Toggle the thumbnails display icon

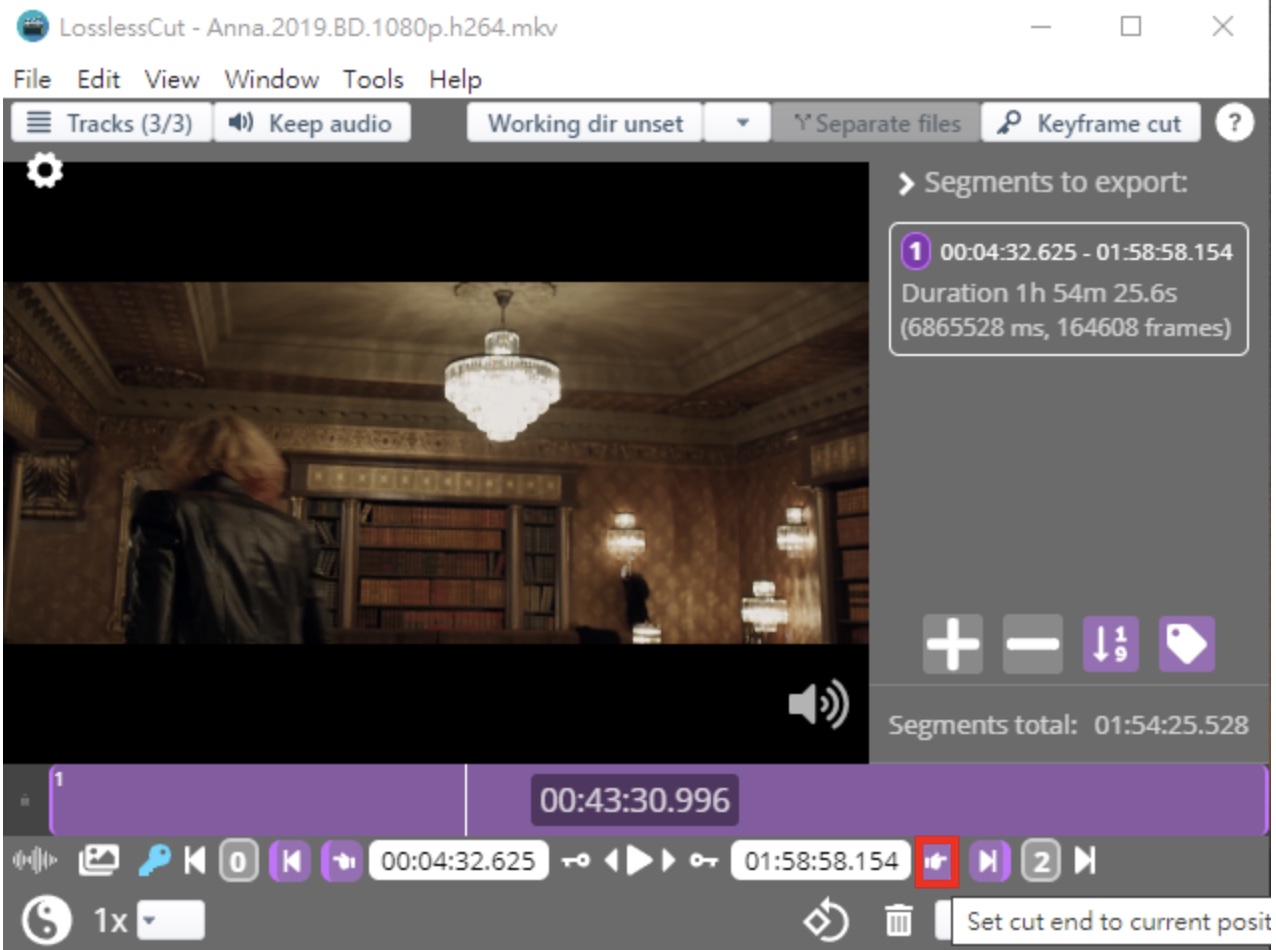coord(98,860)
